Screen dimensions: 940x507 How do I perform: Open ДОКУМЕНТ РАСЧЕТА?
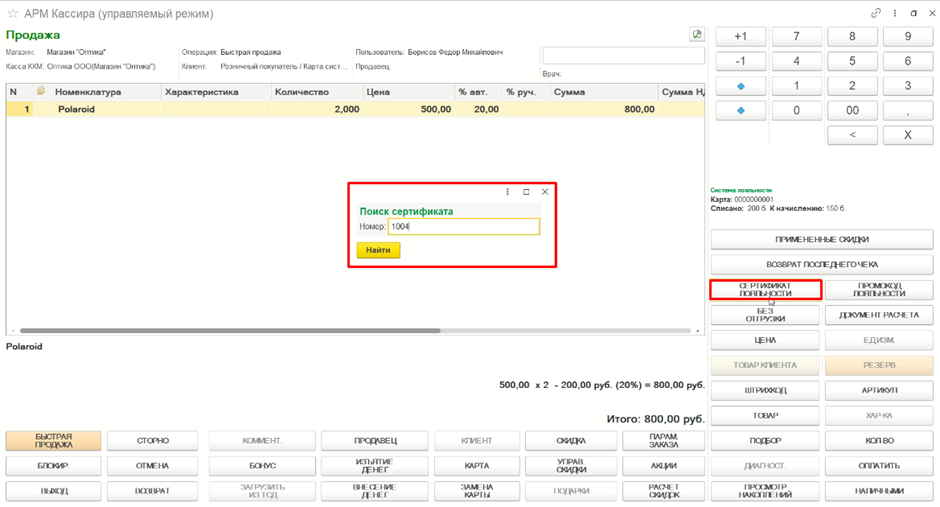tap(879, 315)
